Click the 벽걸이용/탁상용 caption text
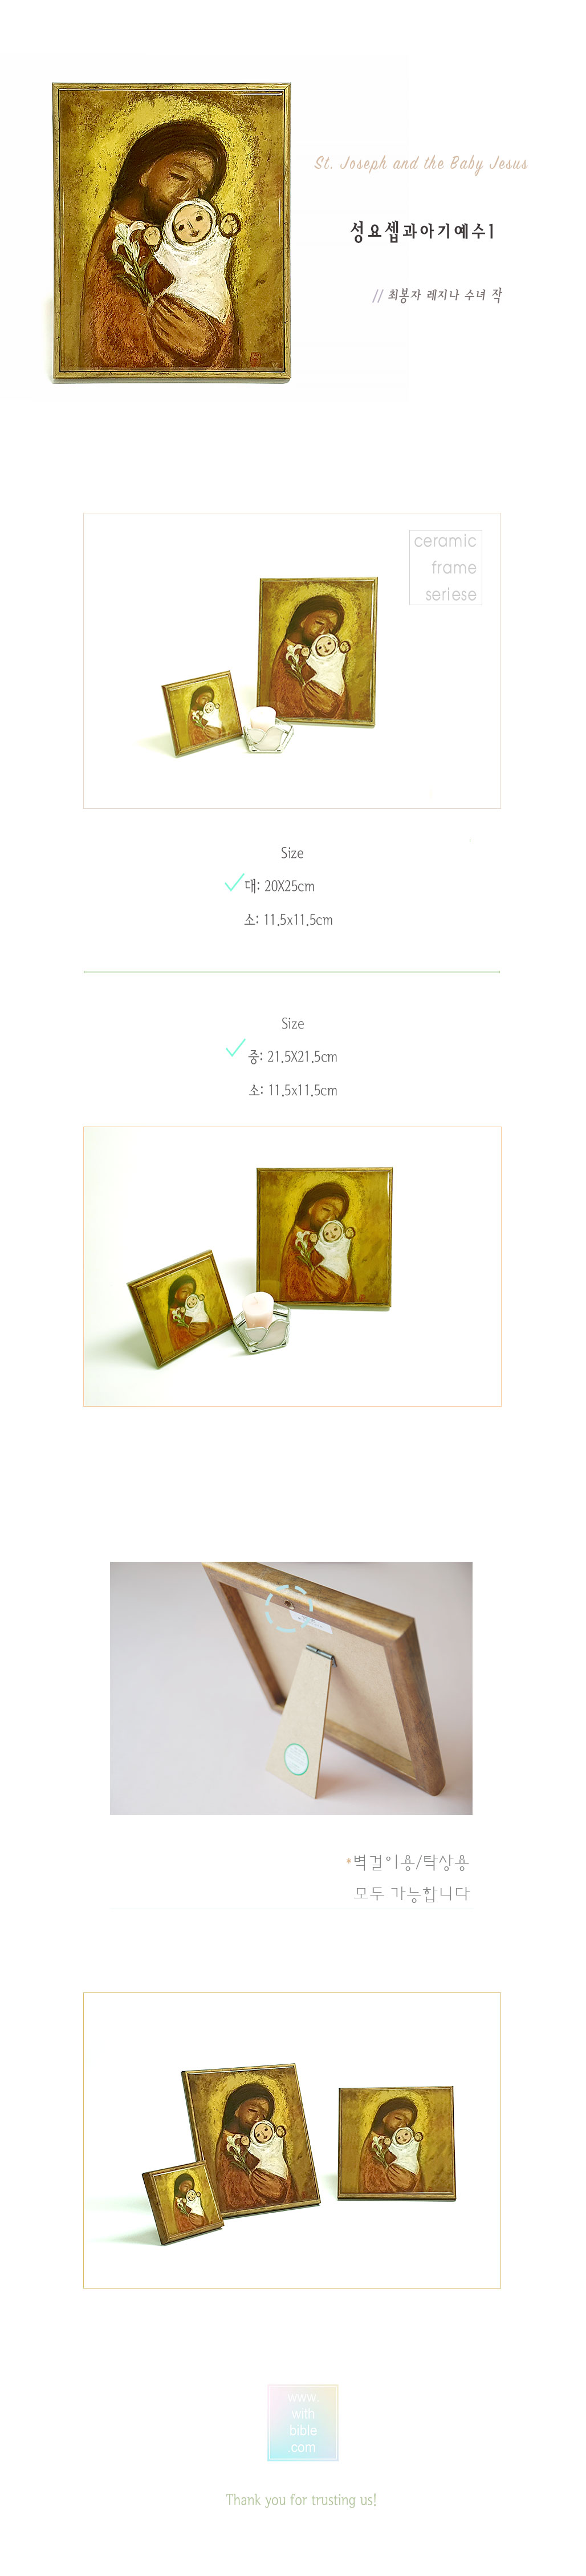The height and width of the screenshot is (2576, 586). tap(410, 1861)
